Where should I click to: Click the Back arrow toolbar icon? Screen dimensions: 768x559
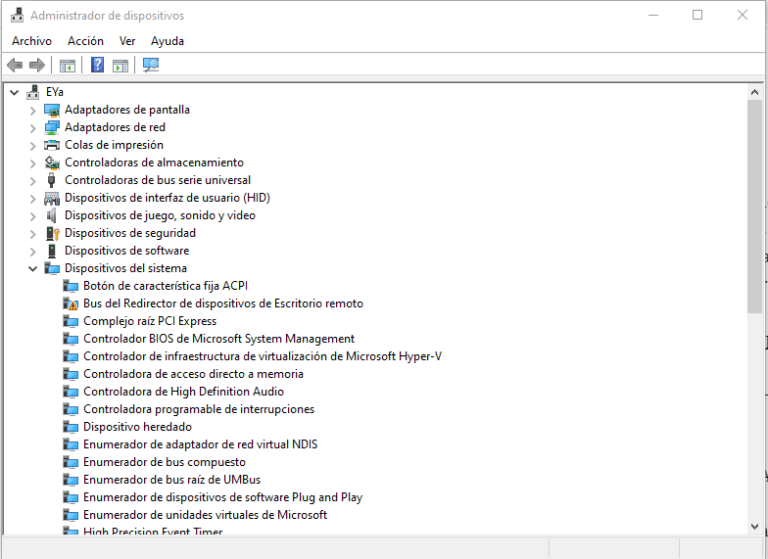15,65
